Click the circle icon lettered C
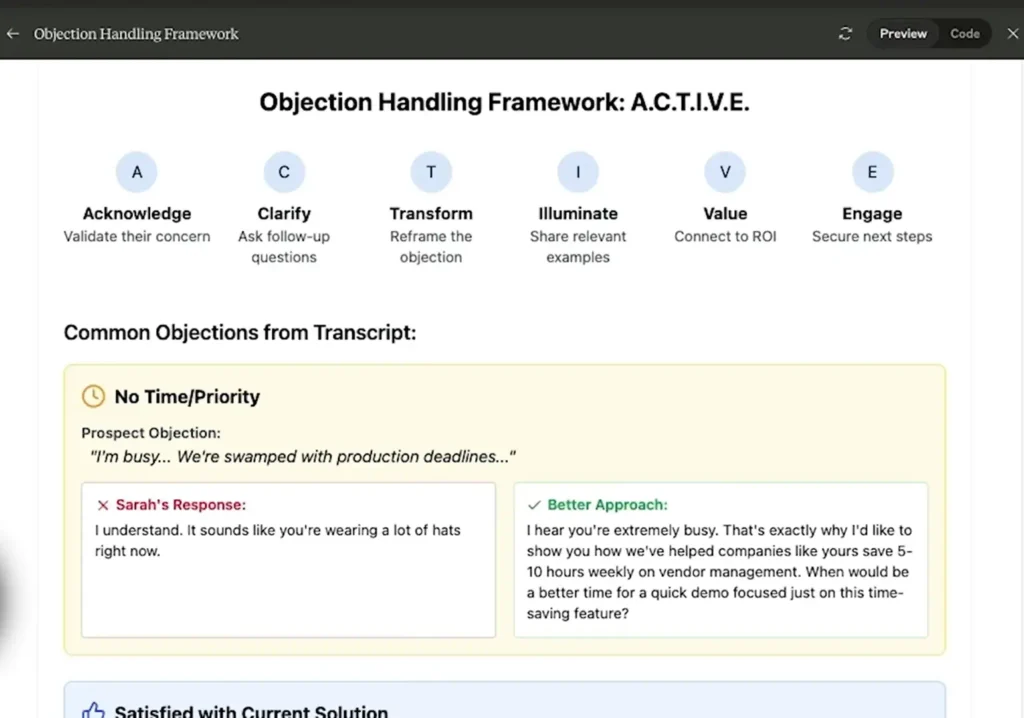The width and height of the screenshot is (1024, 718). point(284,172)
